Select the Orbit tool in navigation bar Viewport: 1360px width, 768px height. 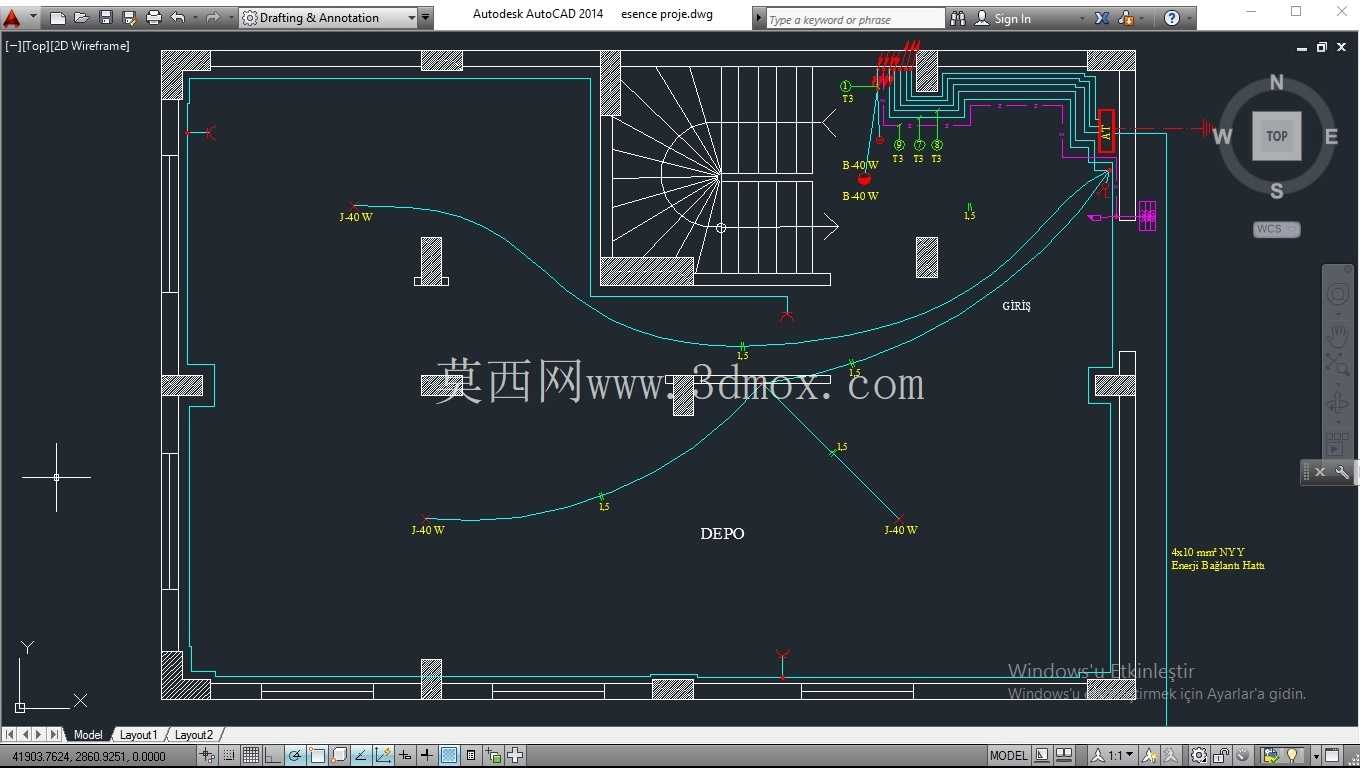click(x=1337, y=404)
